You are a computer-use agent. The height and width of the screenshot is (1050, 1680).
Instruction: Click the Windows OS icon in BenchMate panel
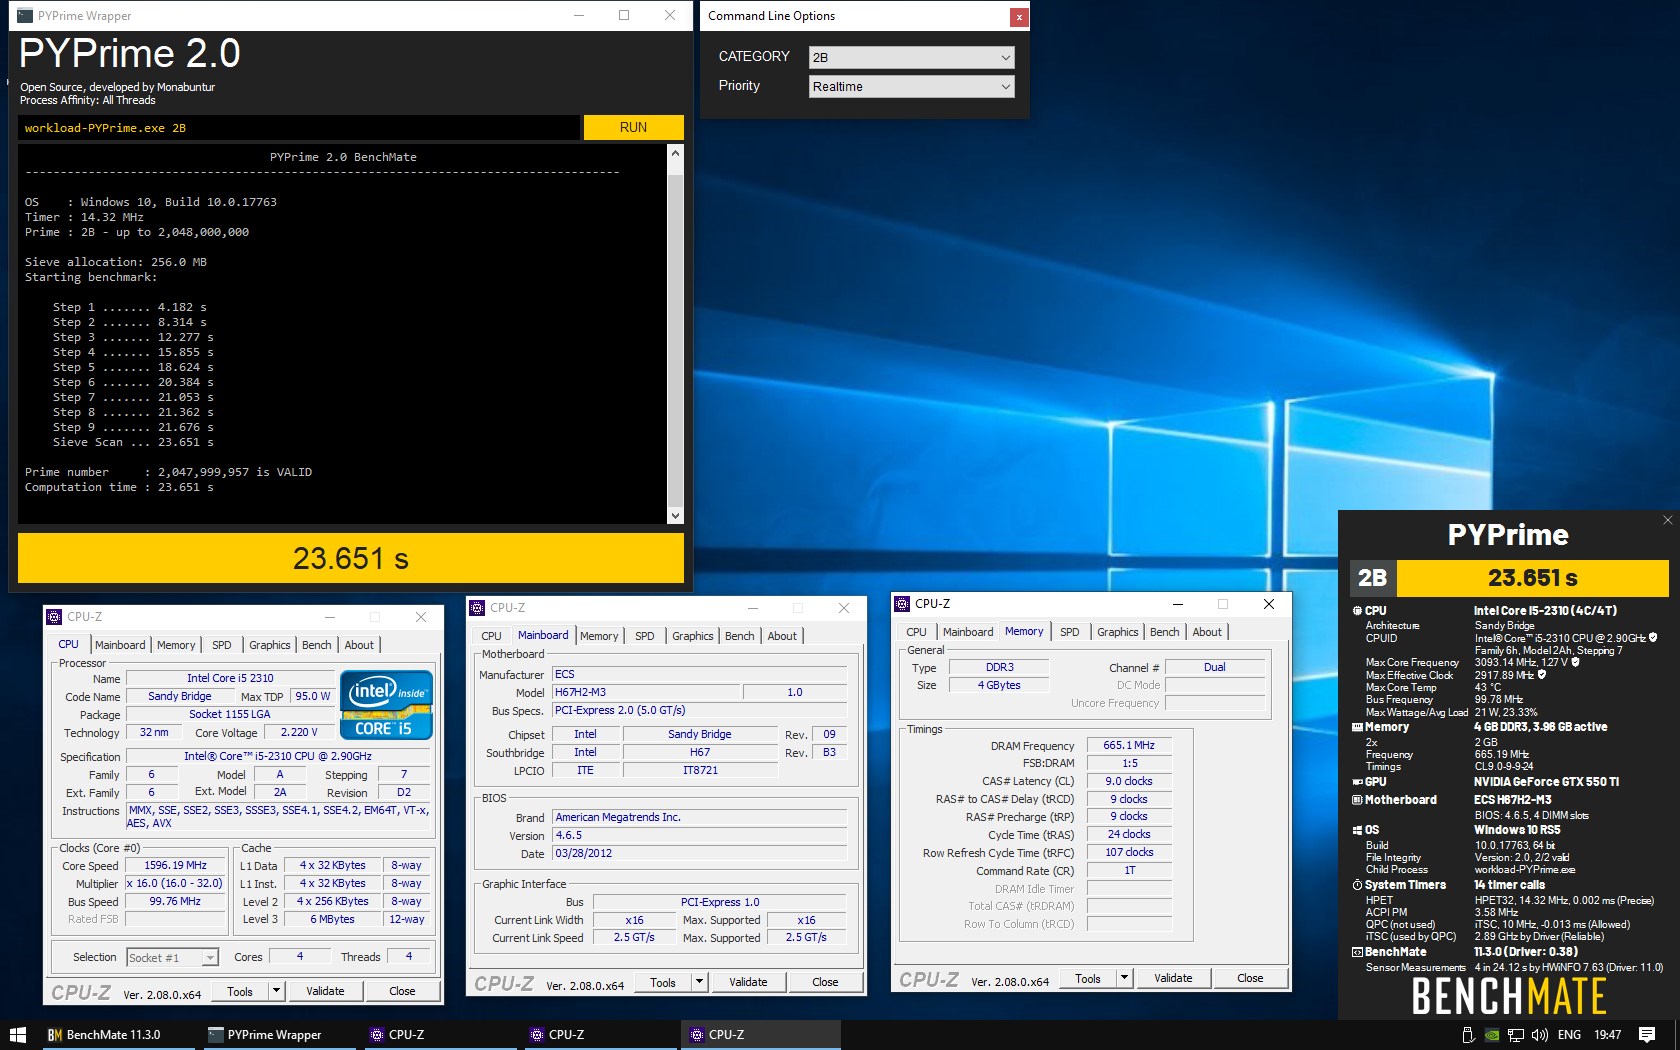pos(1357,830)
